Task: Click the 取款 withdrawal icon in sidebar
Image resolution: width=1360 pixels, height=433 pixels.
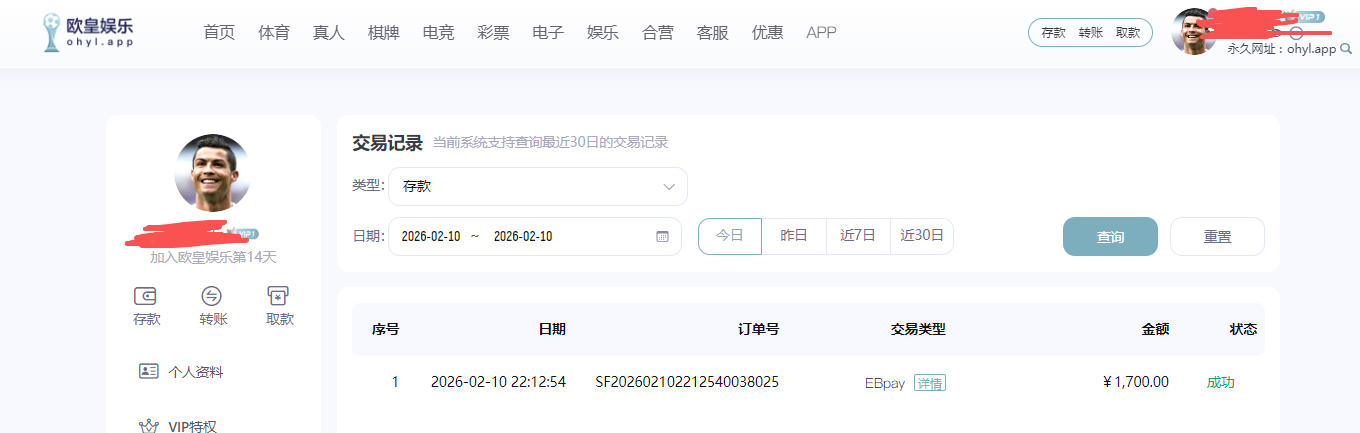Action: pyautogui.click(x=279, y=296)
